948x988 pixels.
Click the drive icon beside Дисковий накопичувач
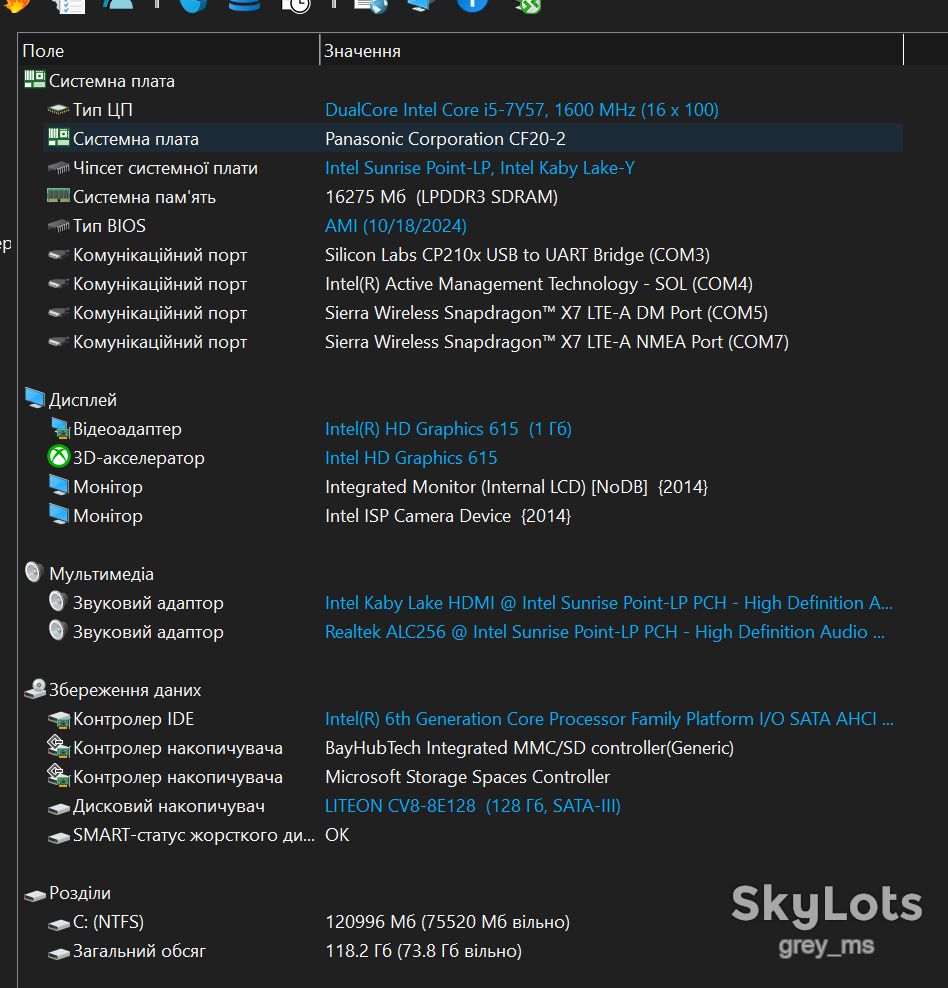click(x=59, y=808)
